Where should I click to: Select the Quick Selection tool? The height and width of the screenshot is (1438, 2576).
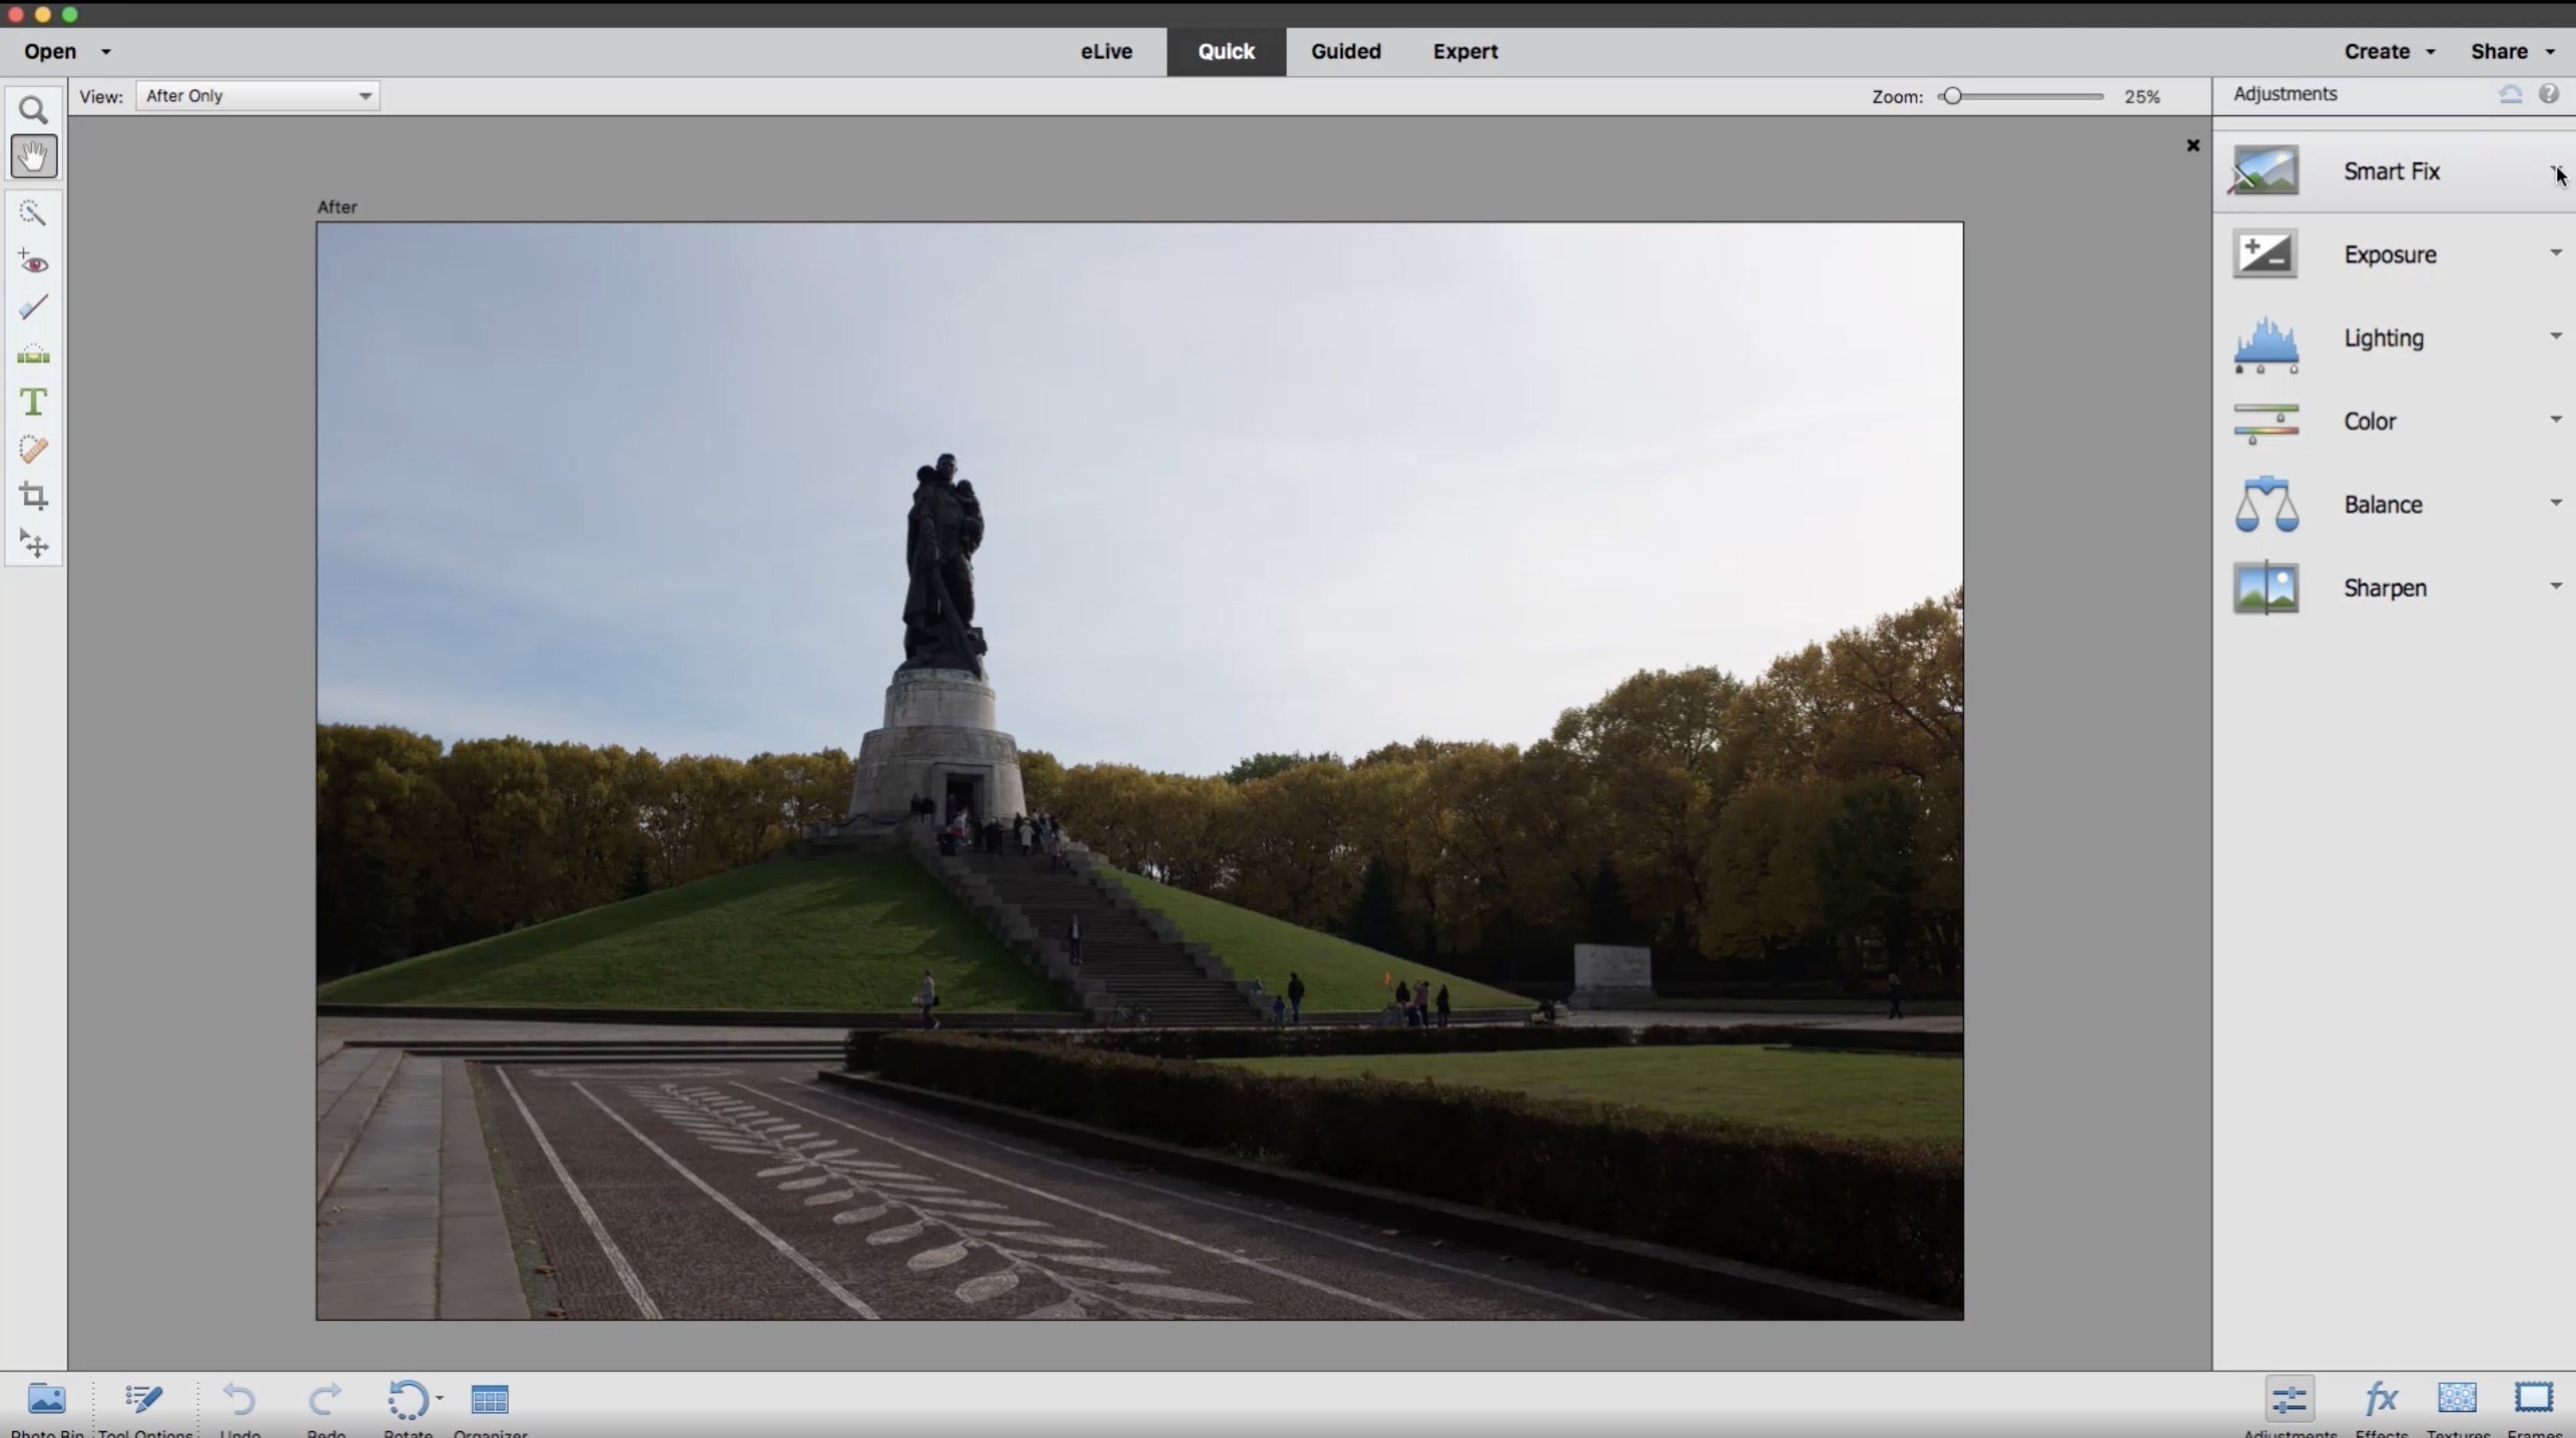tap(33, 213)
